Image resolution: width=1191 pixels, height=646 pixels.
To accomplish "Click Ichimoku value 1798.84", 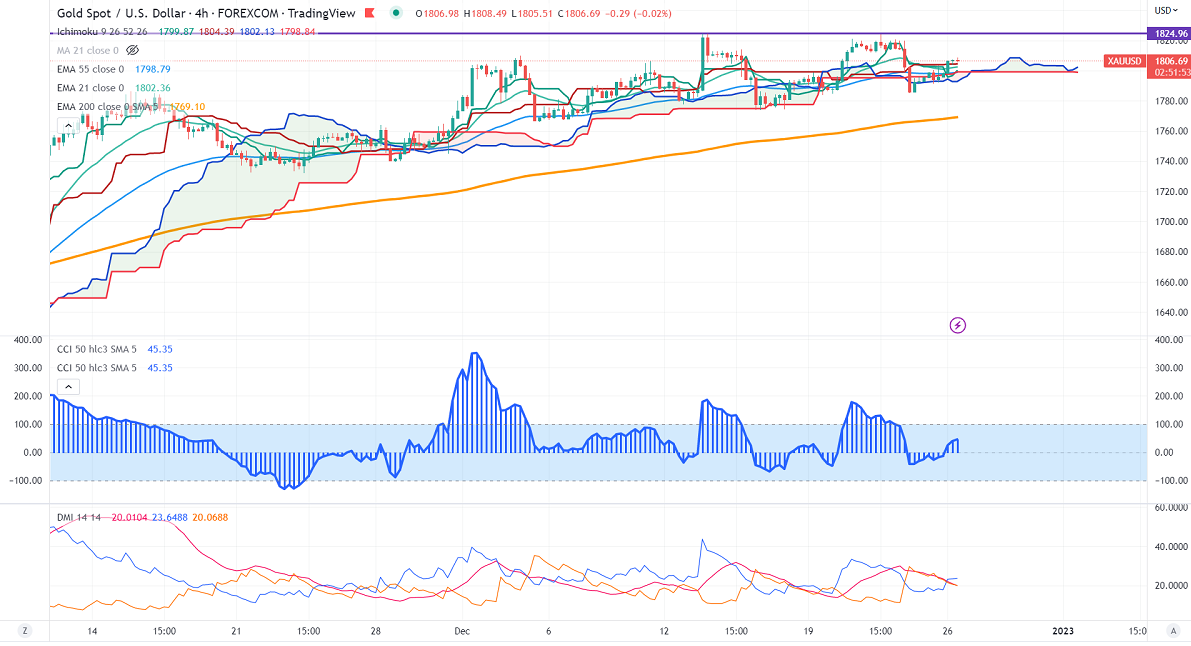I will (x=298, y=32).
